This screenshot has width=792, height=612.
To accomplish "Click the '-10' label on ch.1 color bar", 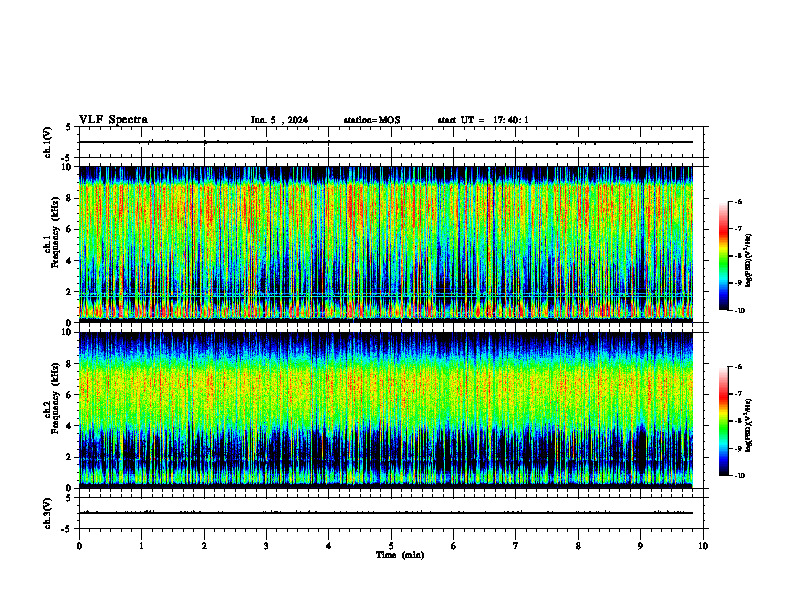I will pyautogui.click(x=739, y=311).
